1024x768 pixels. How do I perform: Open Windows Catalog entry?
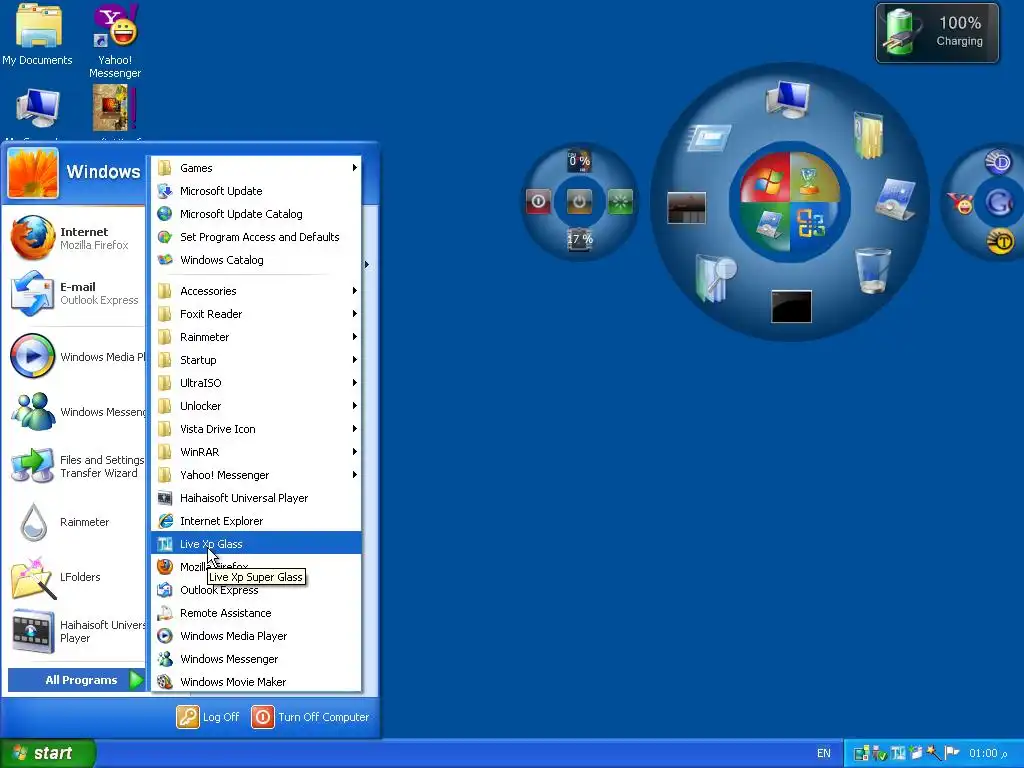coord(256,260)
